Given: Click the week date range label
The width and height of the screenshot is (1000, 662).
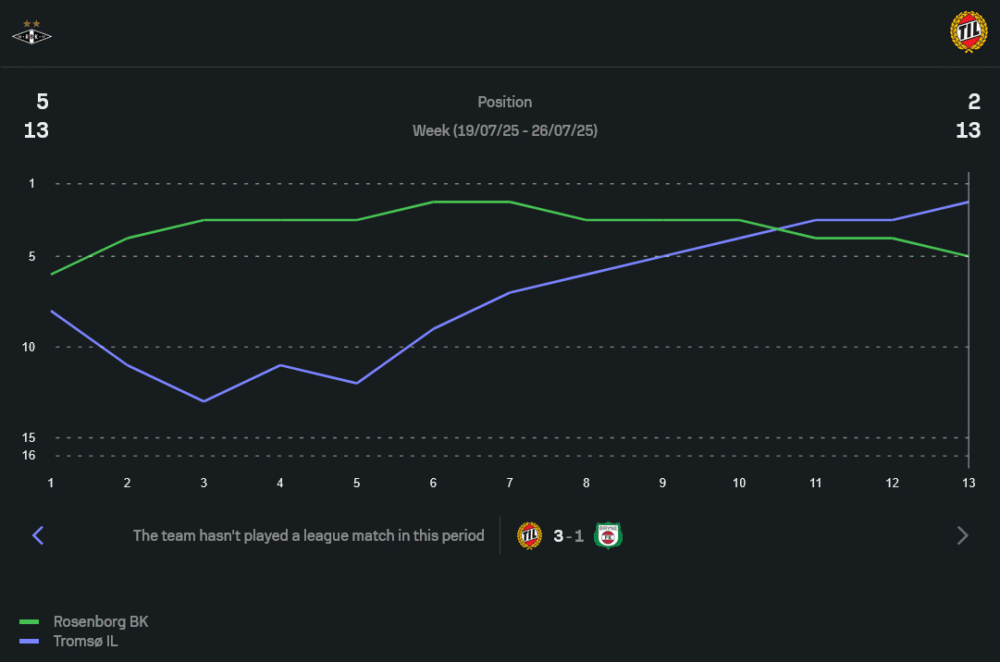Looking at the screenshot, I should [504, 131].
